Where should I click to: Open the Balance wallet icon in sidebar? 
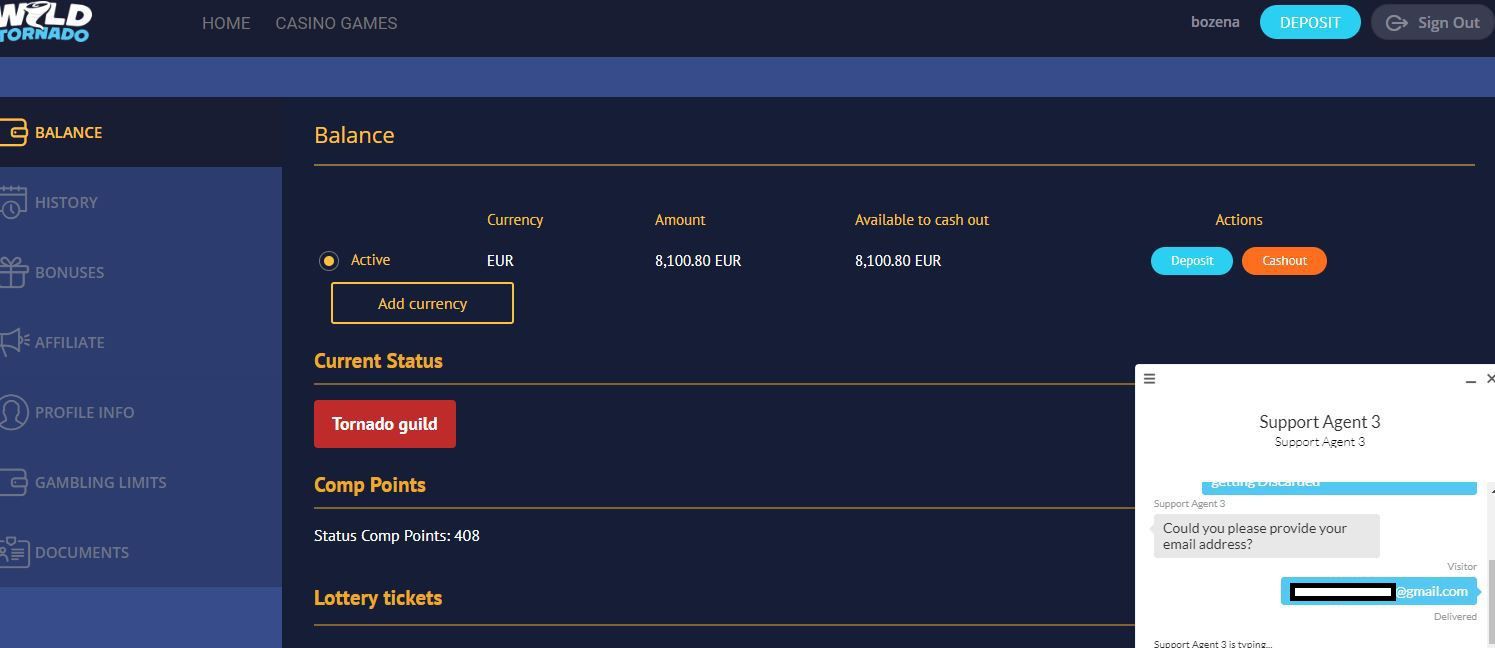pos(13,133)
